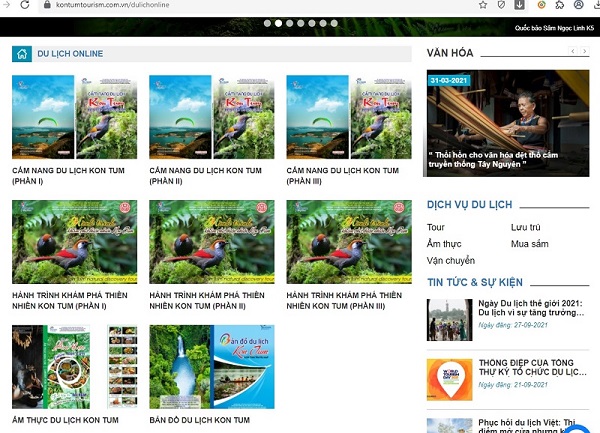Viewport: 600px width, 433px height.
Task: Open the browser profile account icon
Action: 578,5
